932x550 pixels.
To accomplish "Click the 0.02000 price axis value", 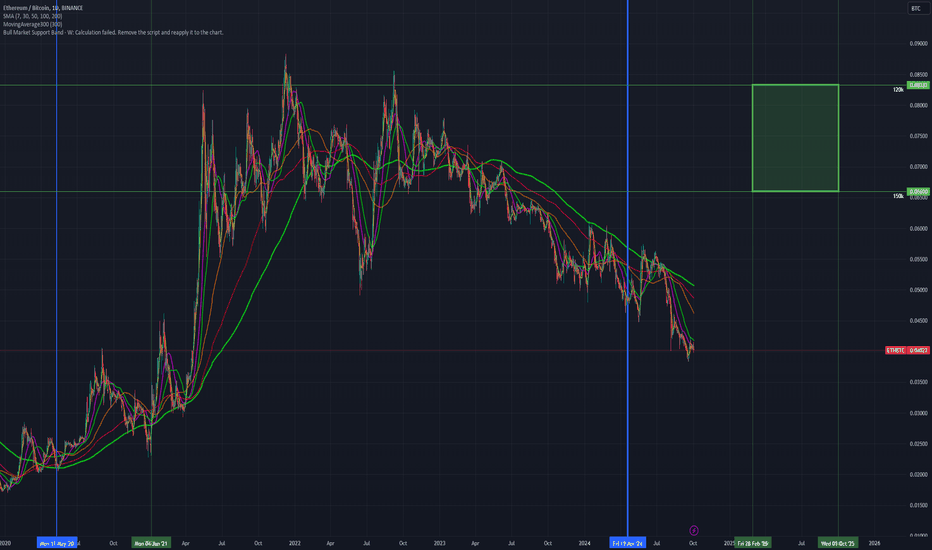I will click(x=918, y=474).
